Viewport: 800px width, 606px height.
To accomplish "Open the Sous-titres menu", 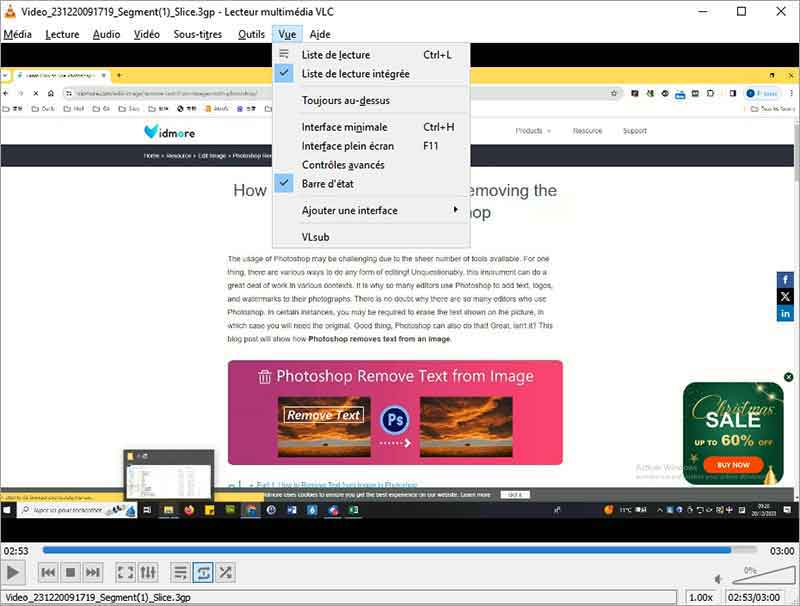I will coord(198,34).
